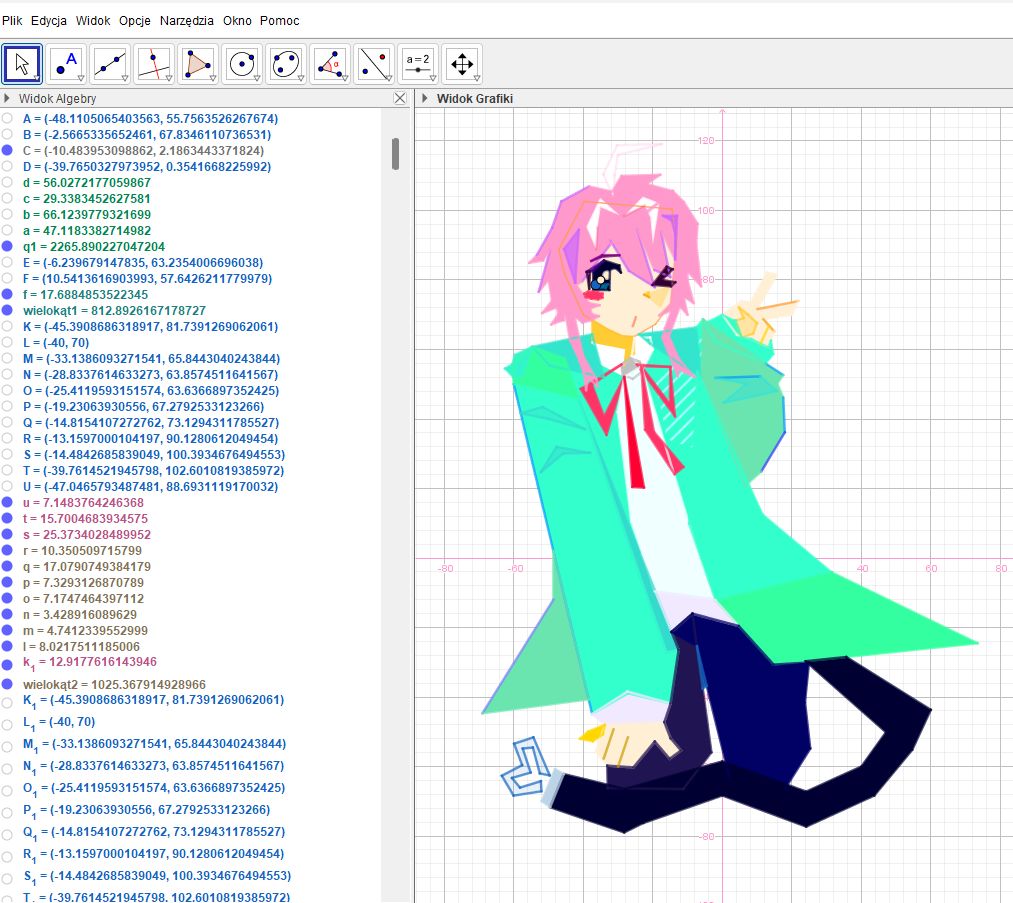Hide wielokąt1 via its visibility circle
Screen dimensions: 1013x903
8,310
